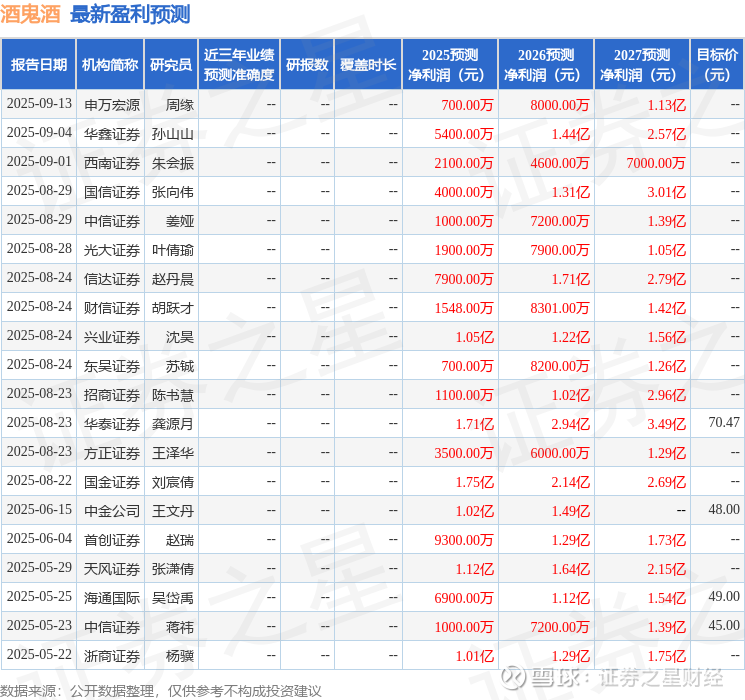745x700 pixels.
Task: Select institution 天风证券
Action: 112,569
